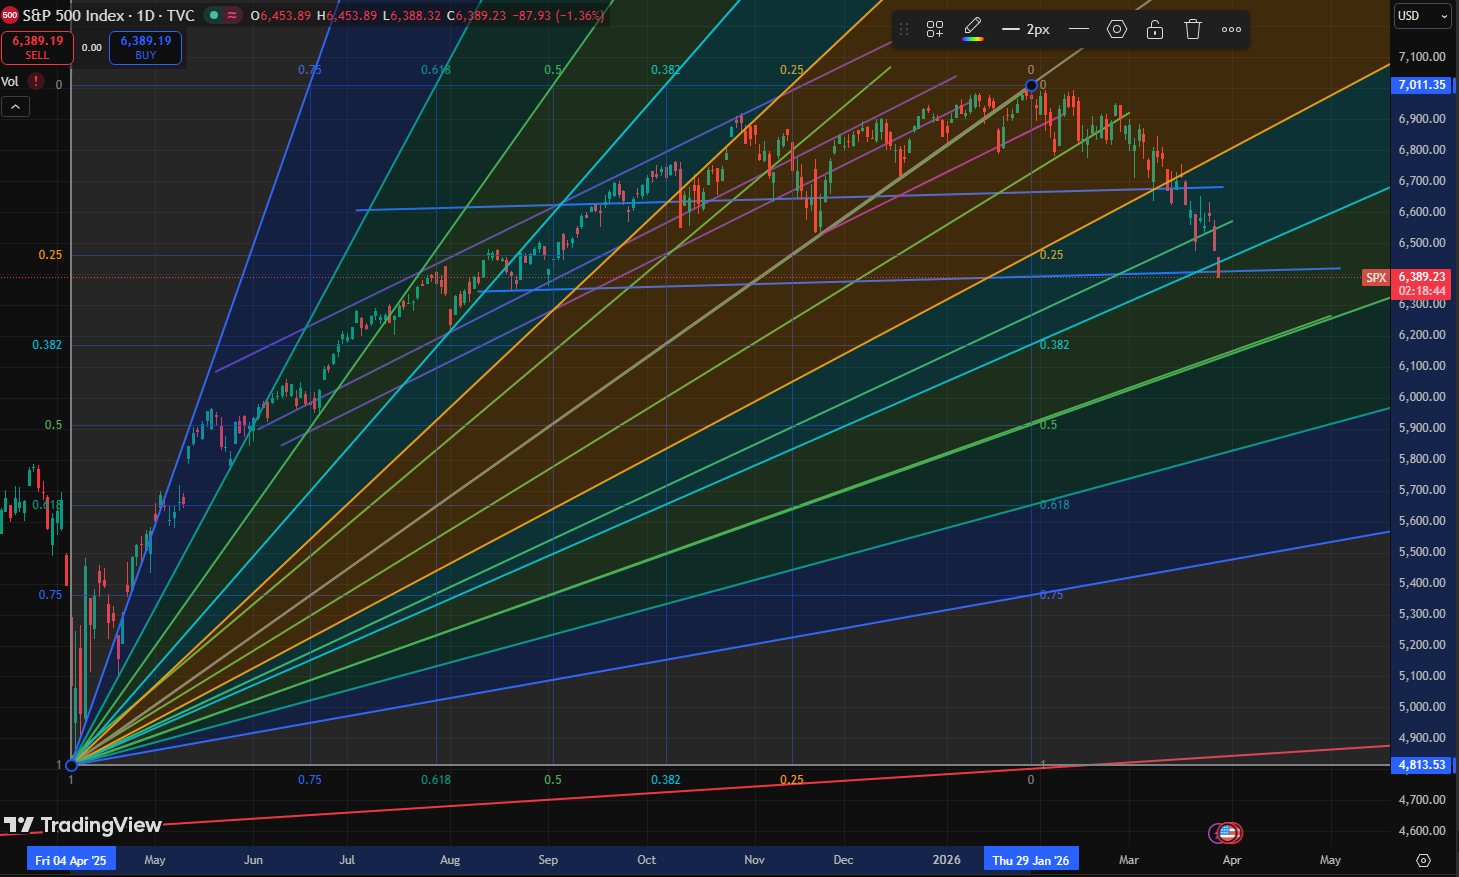Click the Fri 04 Apr '25 date label
This screenshot has width=1459, height=877.
71,860
